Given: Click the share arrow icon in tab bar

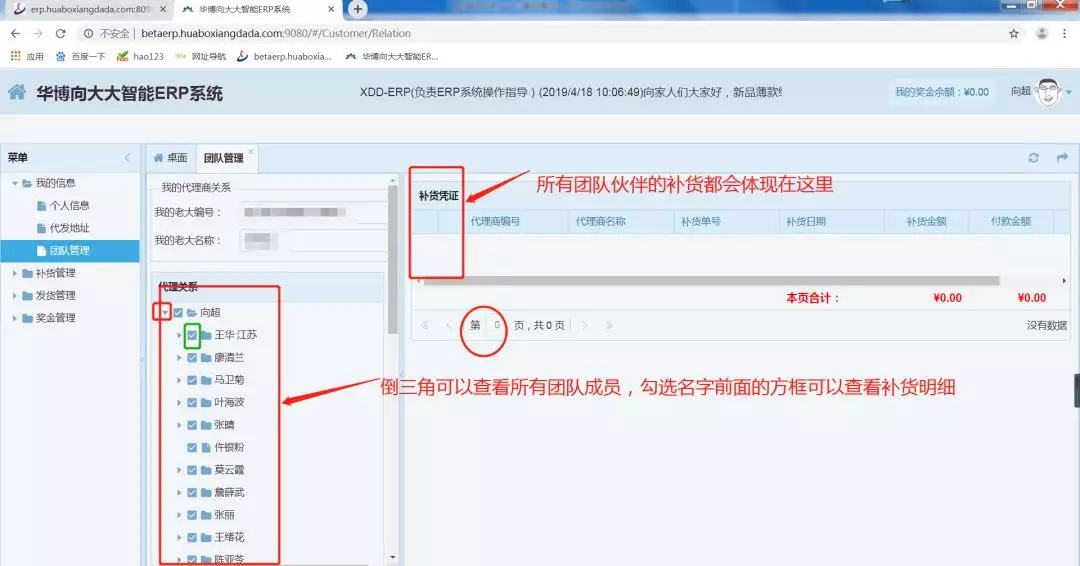Looking at the screenshot, I should (1062, 158).
